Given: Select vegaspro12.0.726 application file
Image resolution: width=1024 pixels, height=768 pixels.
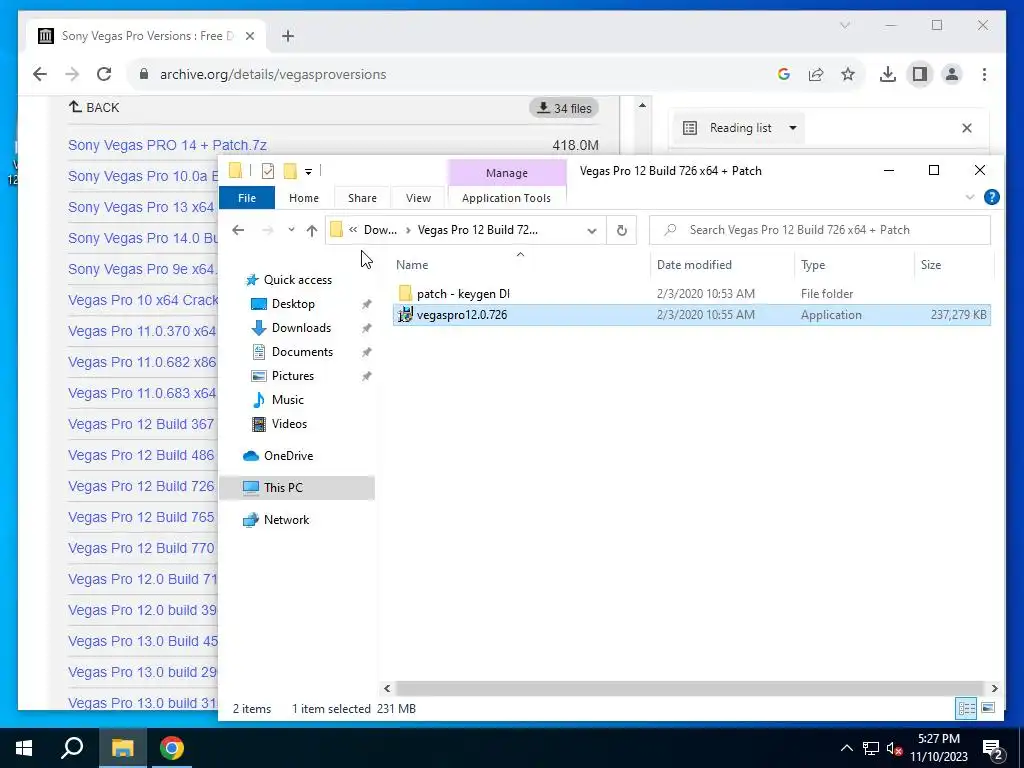Looking at the screenshot, I should pos(692,315).
